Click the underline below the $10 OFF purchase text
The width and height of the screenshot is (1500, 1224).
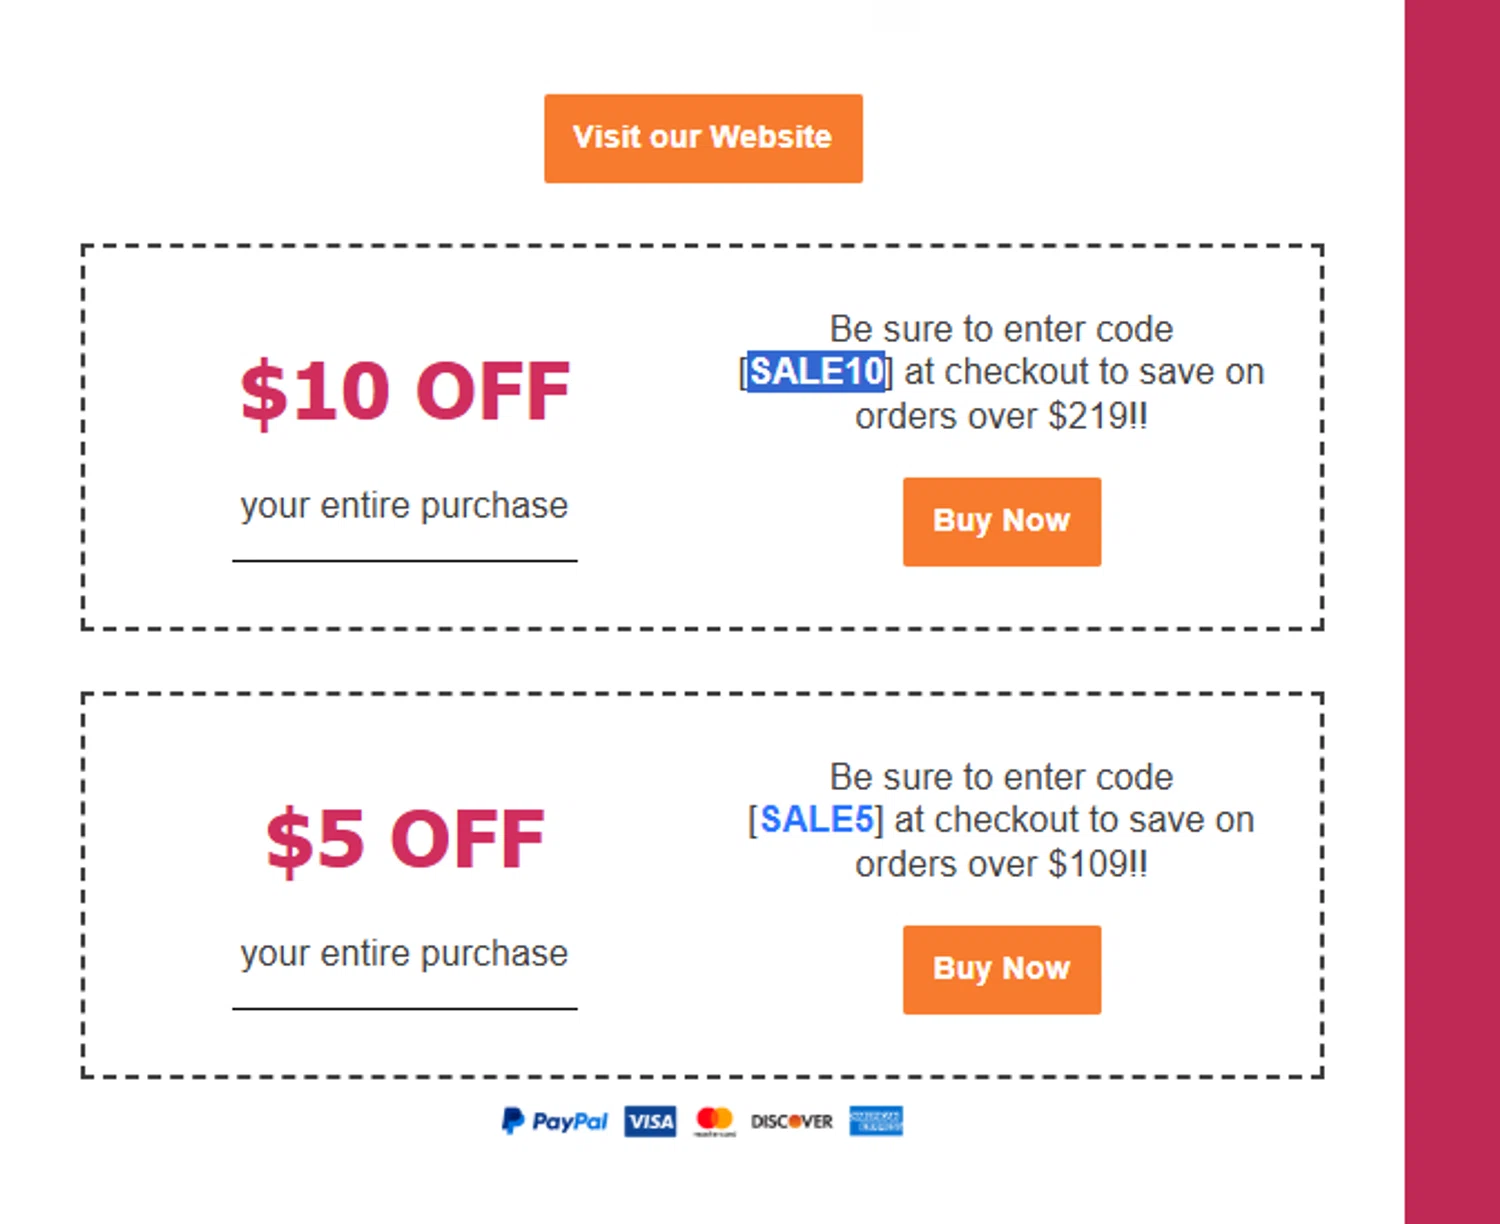[x=405, y=561]
